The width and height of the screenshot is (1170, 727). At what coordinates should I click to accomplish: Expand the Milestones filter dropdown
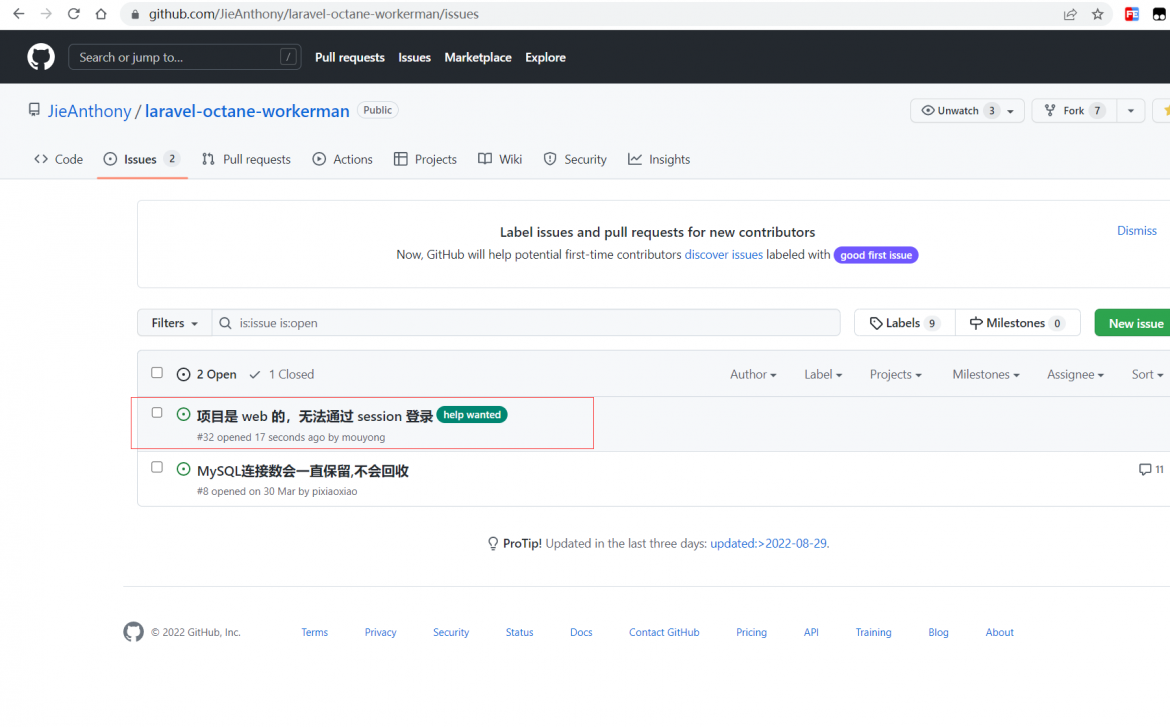[x=986, y=374]
